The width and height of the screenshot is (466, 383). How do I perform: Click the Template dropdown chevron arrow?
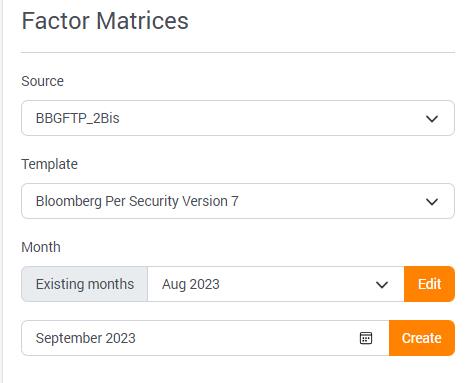pos(432,202)
